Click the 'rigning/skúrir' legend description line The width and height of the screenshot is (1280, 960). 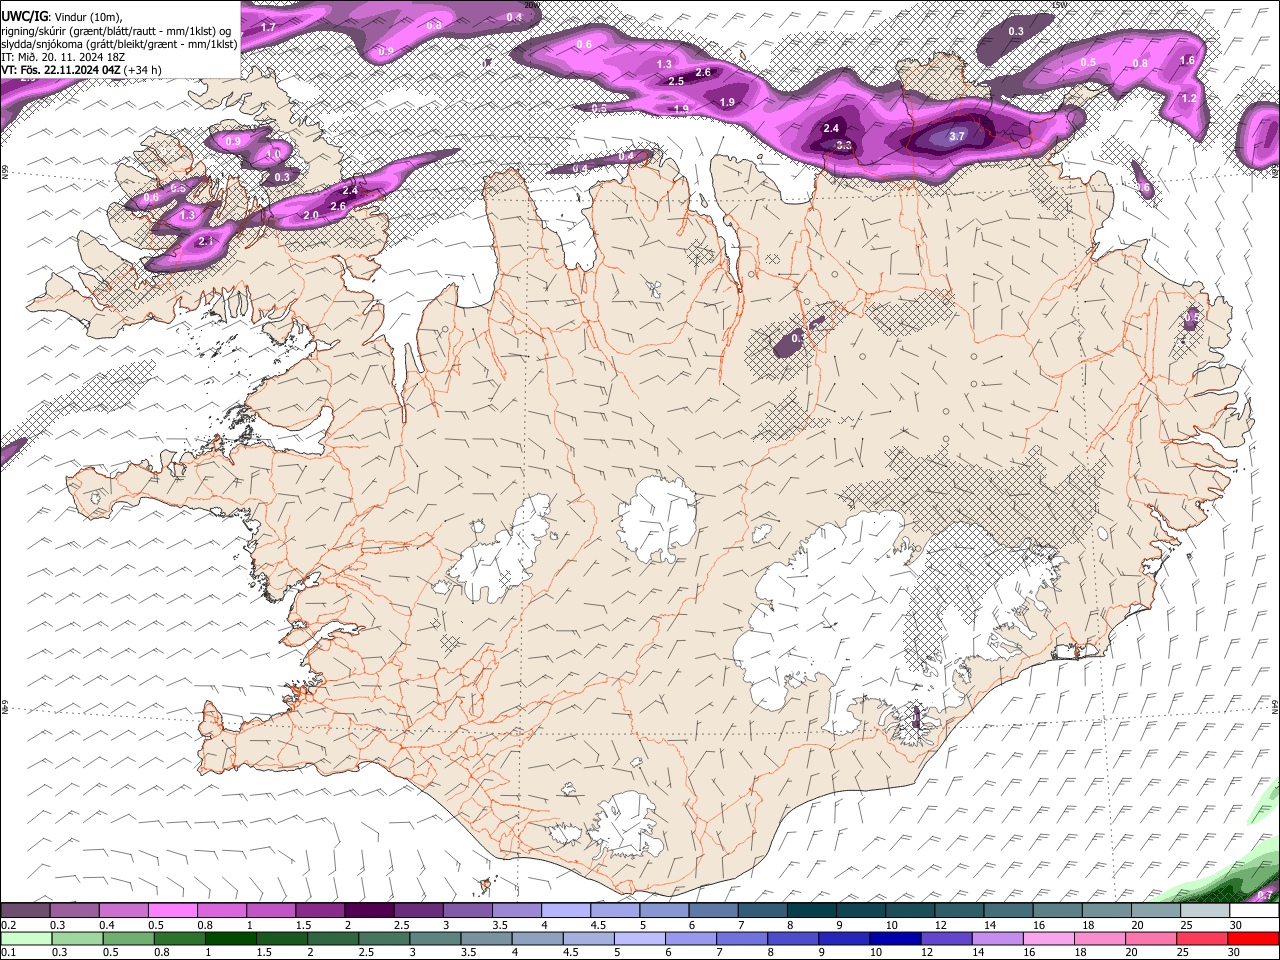click(x=116, y=31)
